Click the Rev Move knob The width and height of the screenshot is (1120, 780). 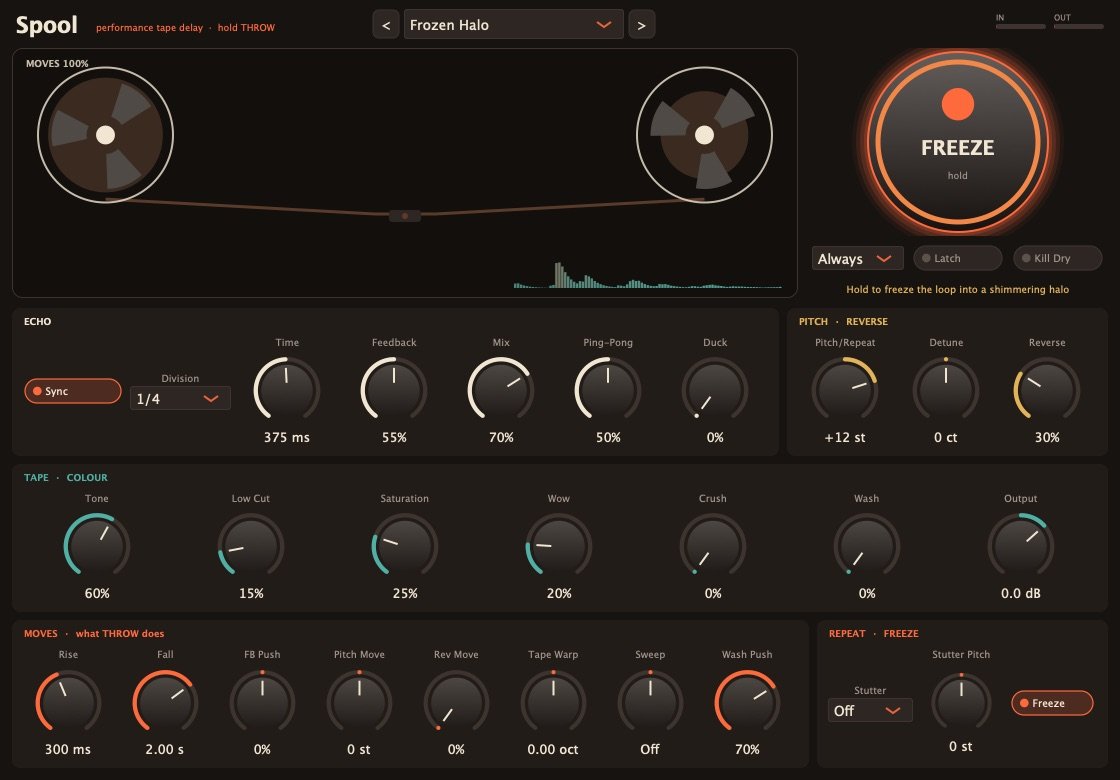click(x=456, y=702)
